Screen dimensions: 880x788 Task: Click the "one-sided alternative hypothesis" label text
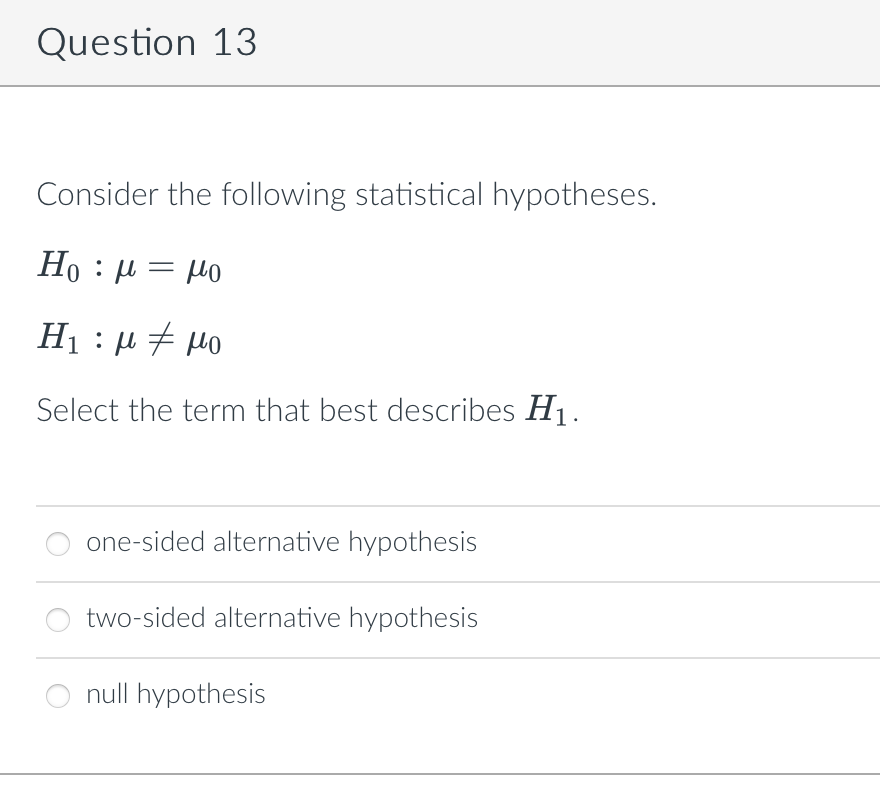pyautogui.click(x=281, y=542)
